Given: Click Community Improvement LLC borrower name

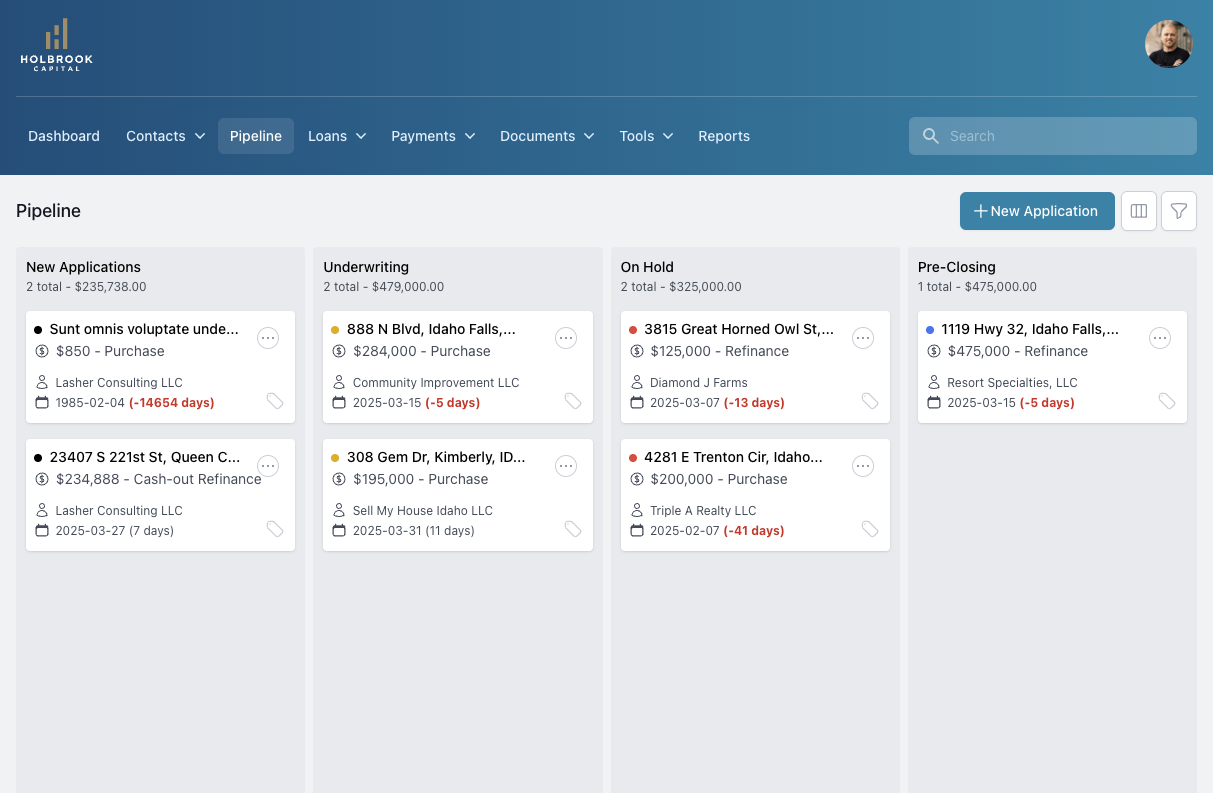Looking at the screenshot, I should click(436, 382).
